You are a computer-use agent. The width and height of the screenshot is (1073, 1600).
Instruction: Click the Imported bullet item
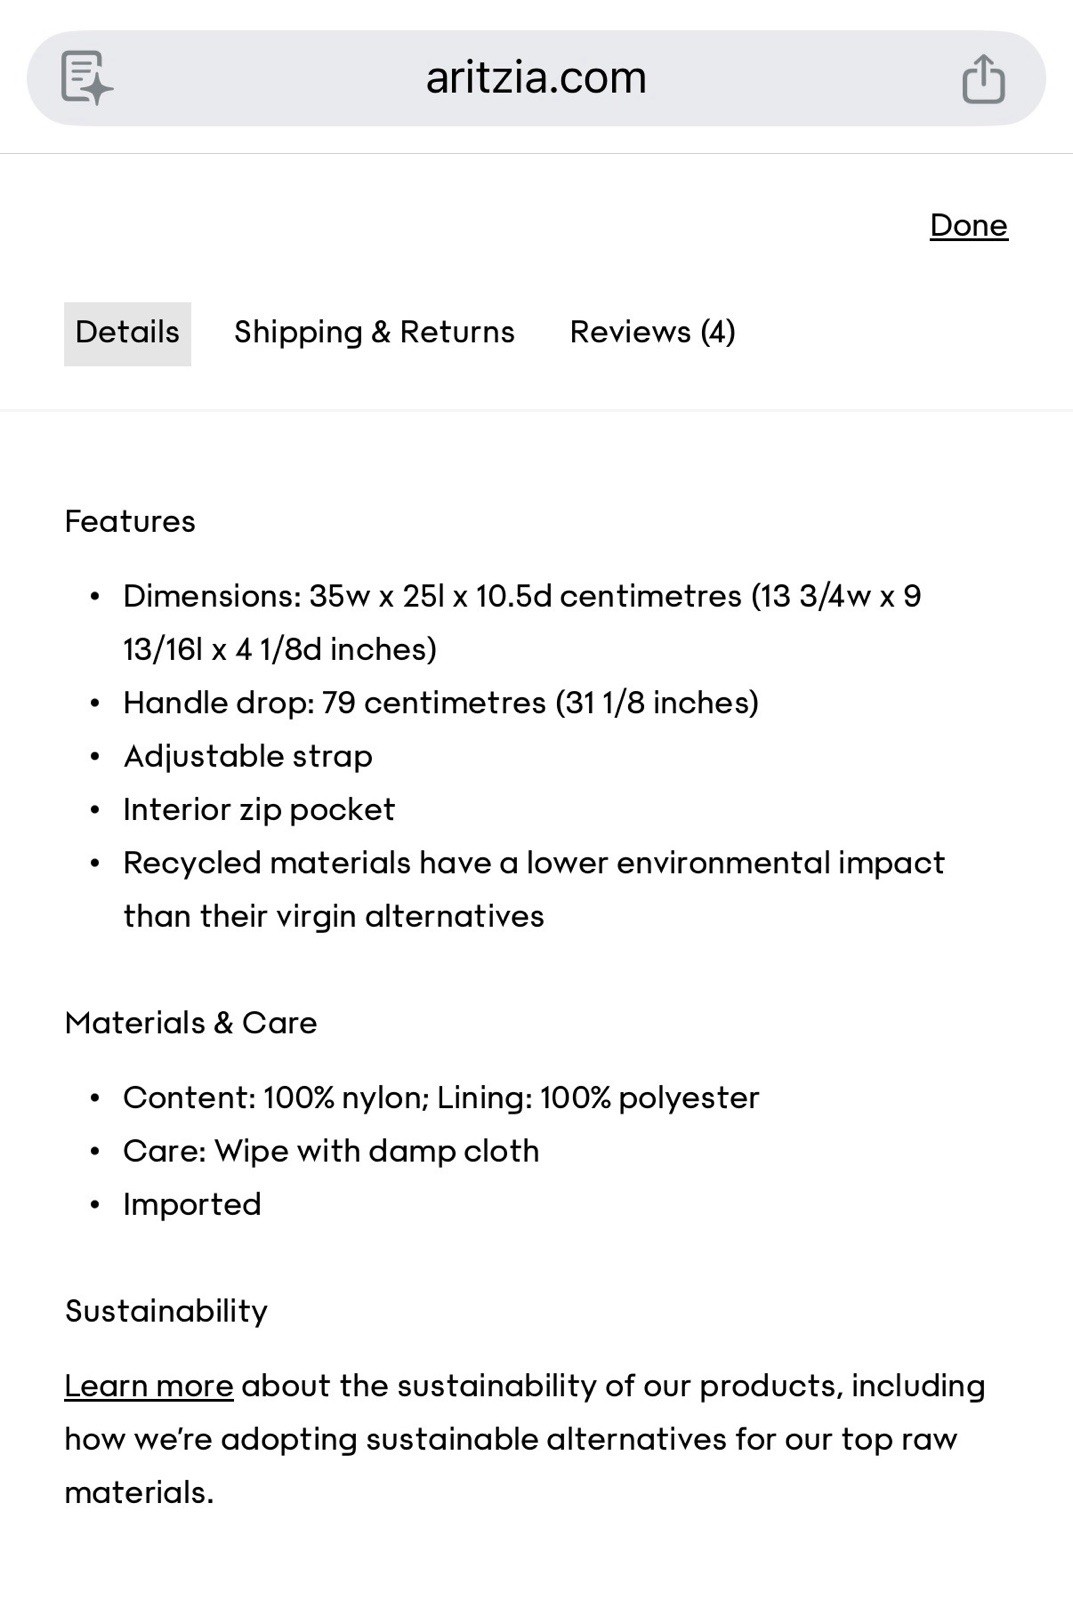pos(192,1204)
